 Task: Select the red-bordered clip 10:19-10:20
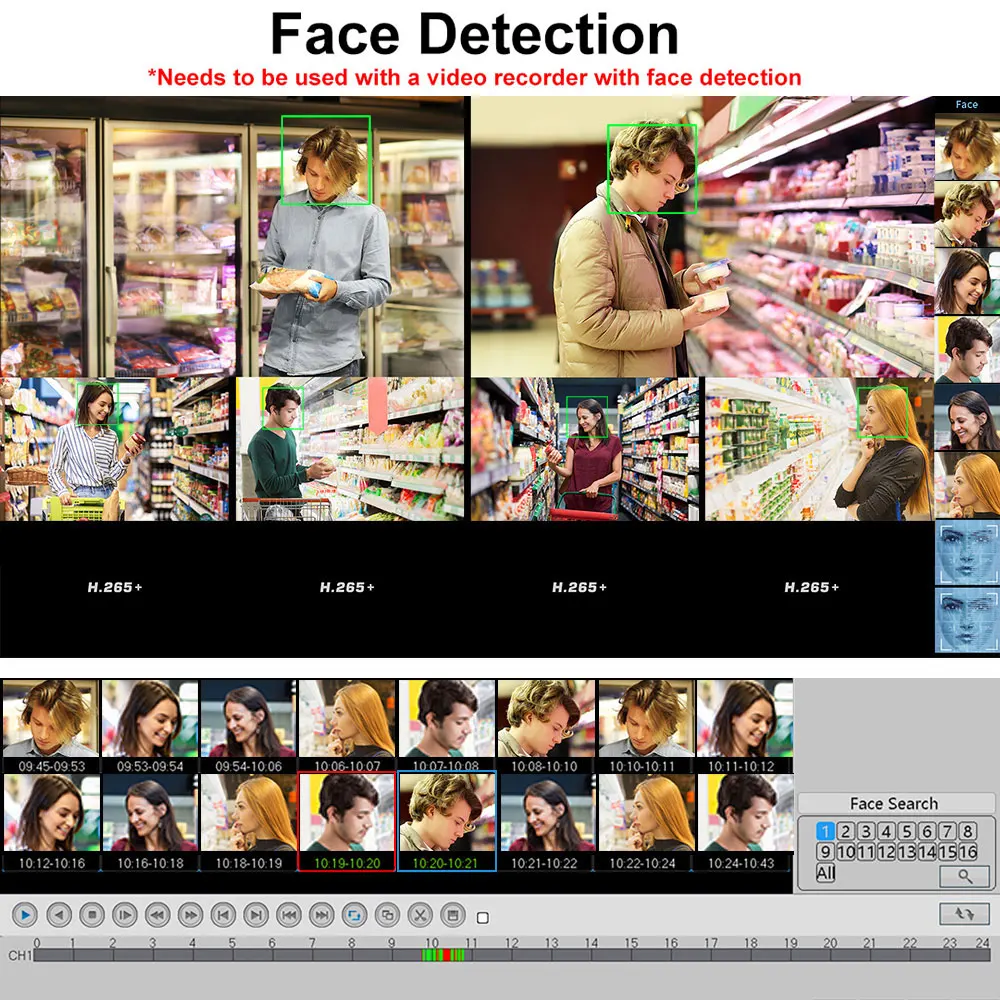(347, 821)
